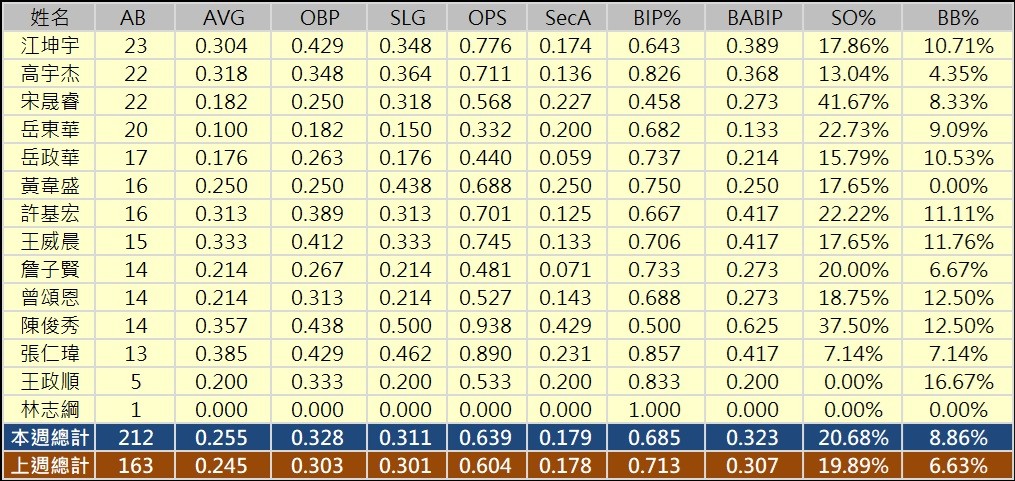
Task: Click the 陳俊秀 name cell
Action: 50,326
